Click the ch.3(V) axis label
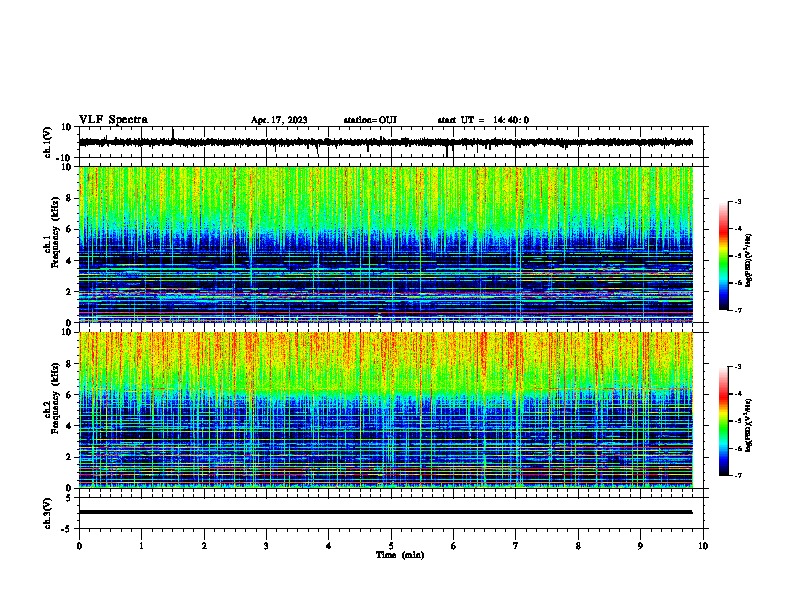 (48, 513)
